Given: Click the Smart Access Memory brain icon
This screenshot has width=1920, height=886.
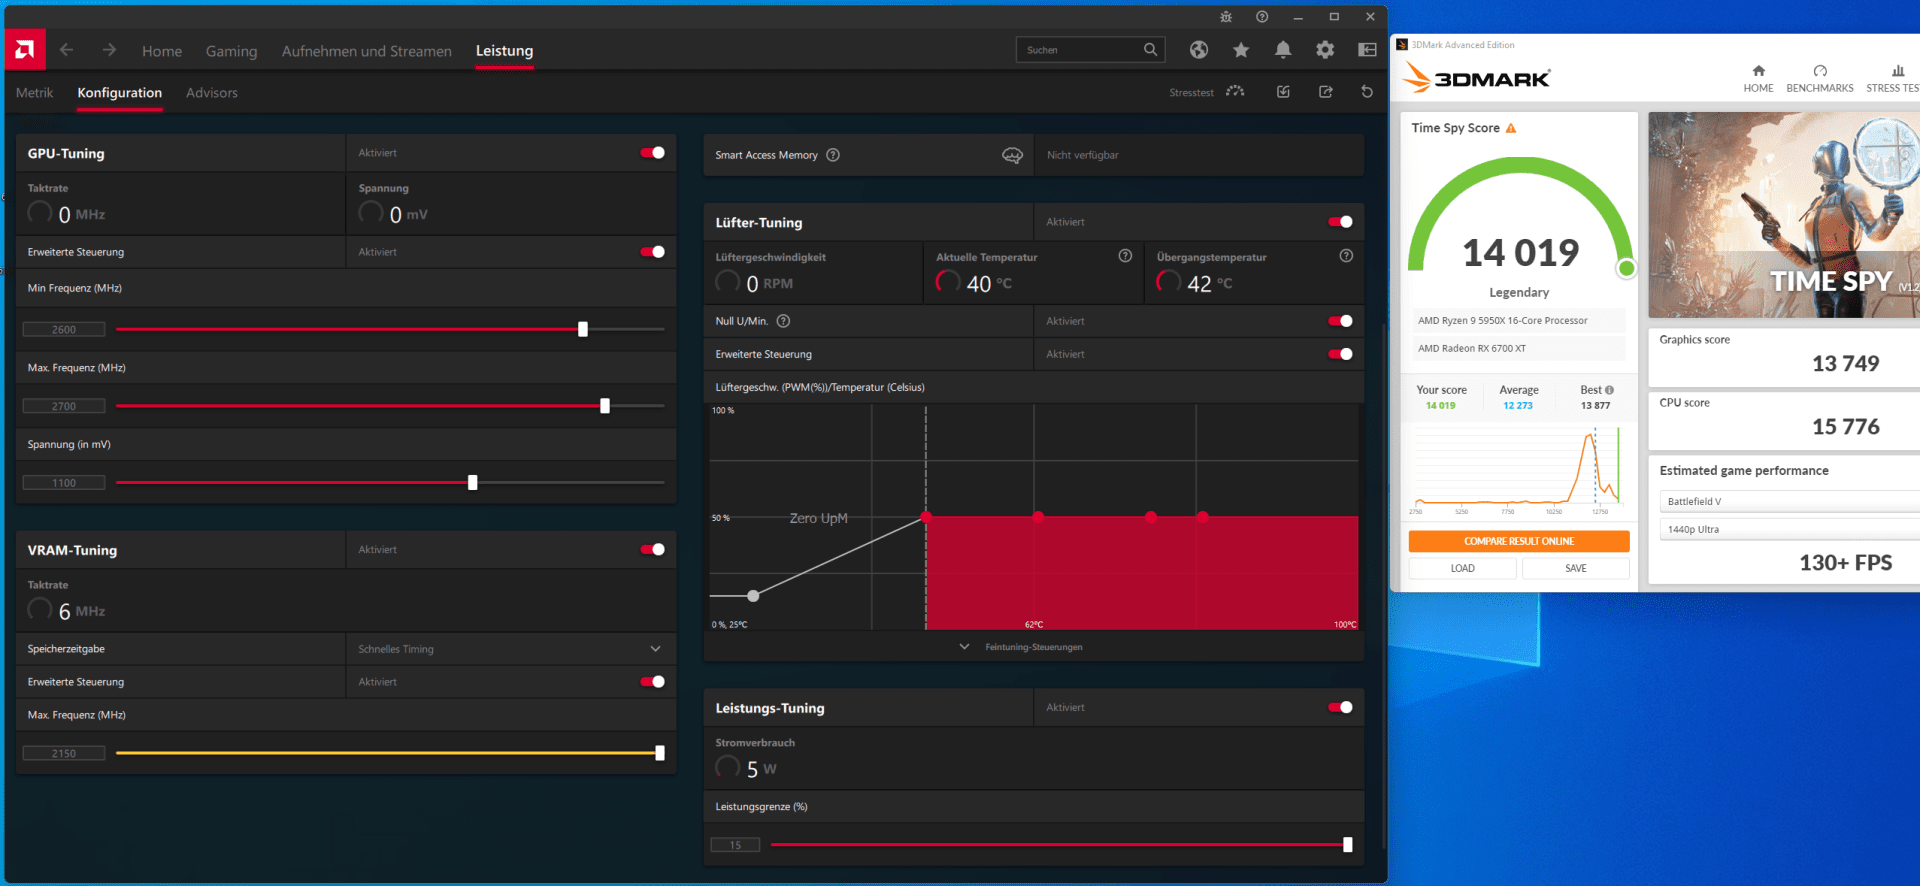Looking at the screenshot, I should tap(1012, 155).
